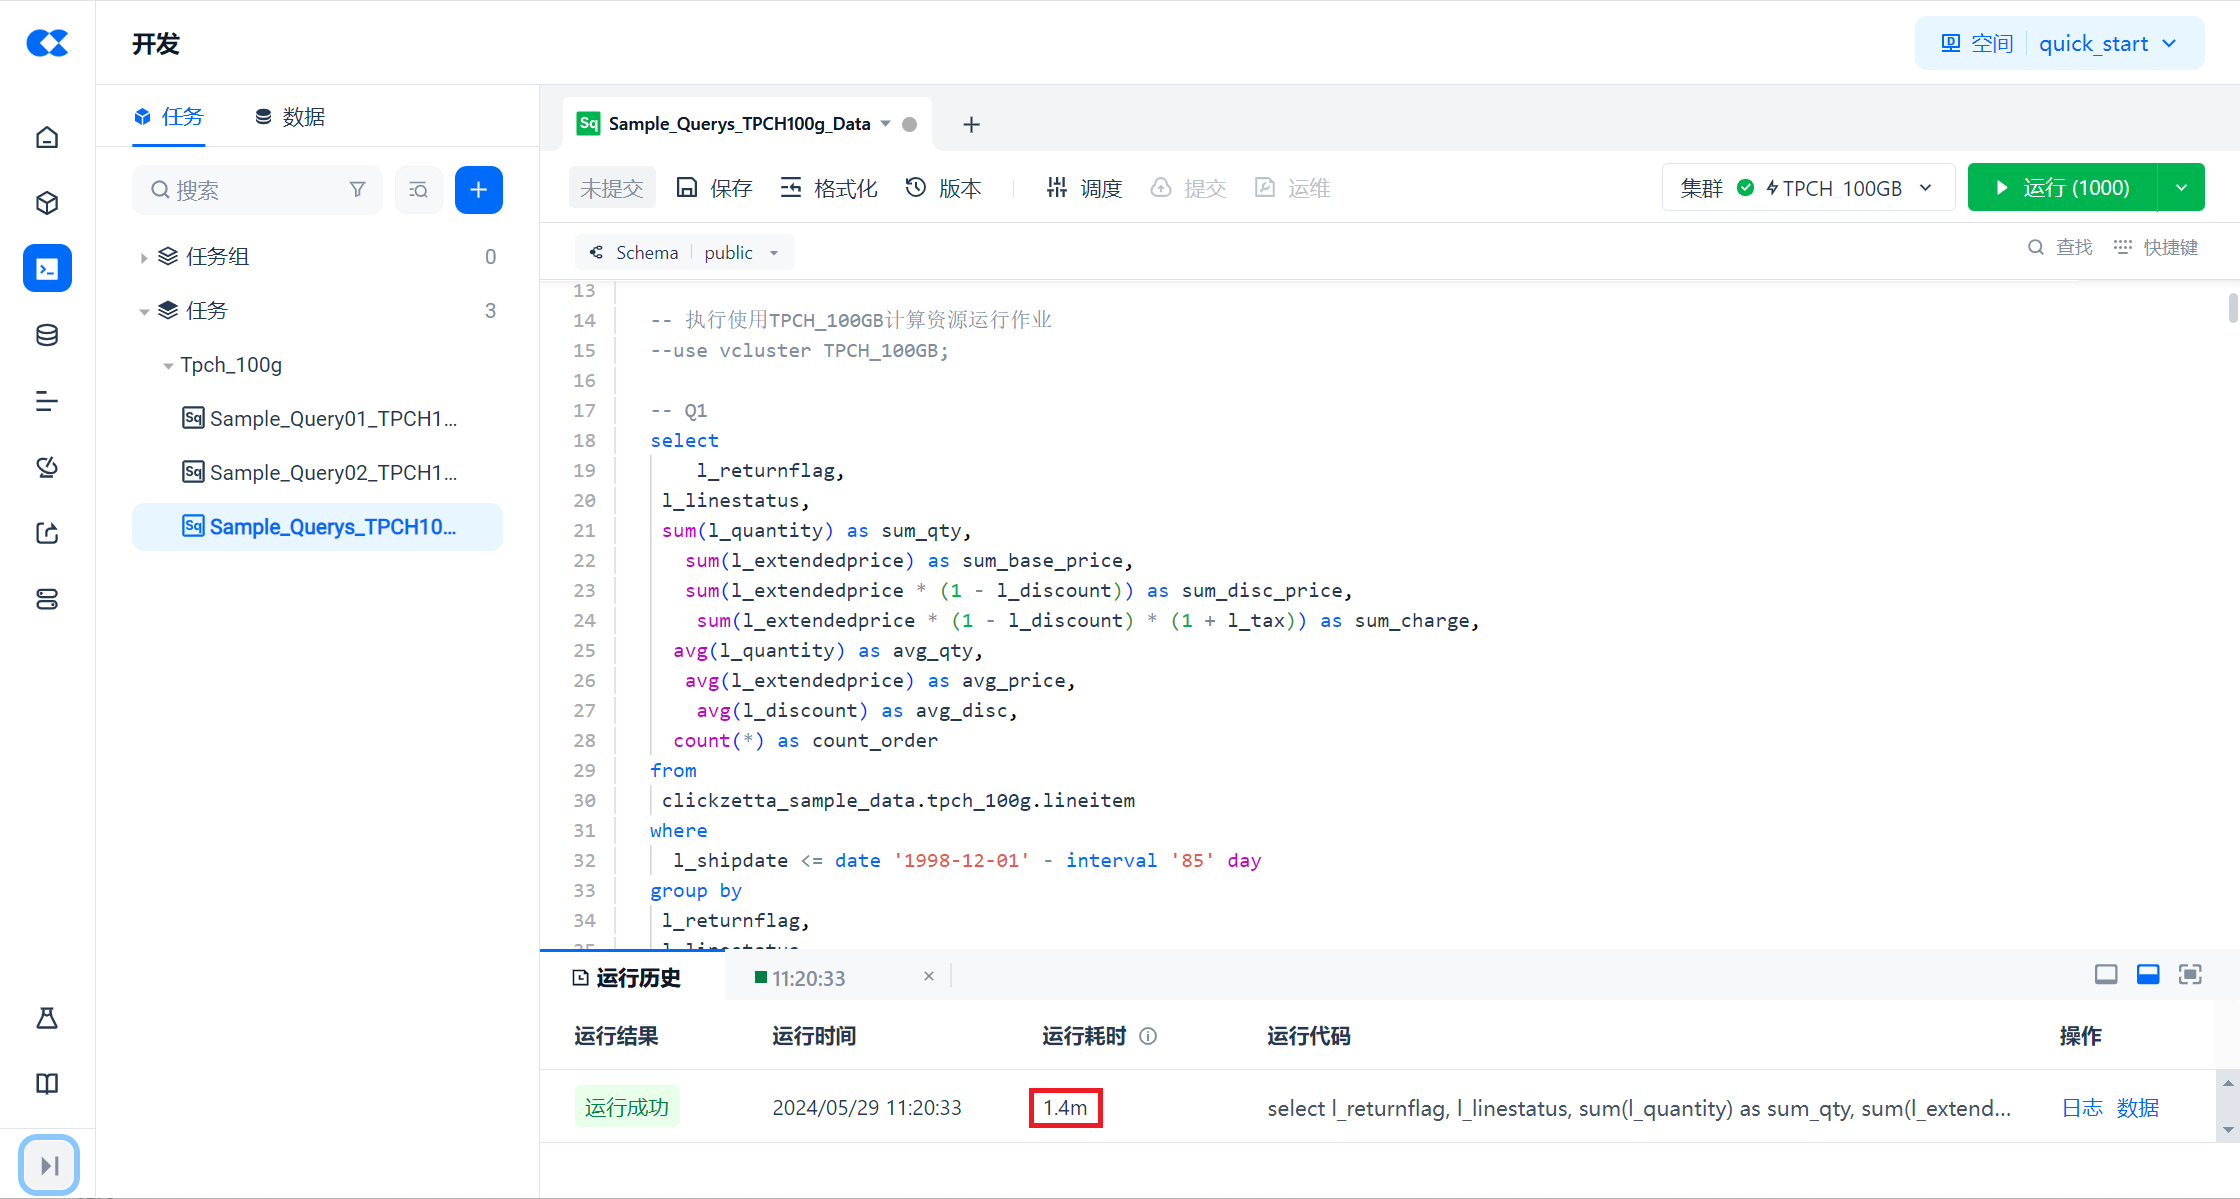The width and height of the screenshot is (2240, 1199).
Task: Open the 日志 log link
Action: (2082, 1108)
